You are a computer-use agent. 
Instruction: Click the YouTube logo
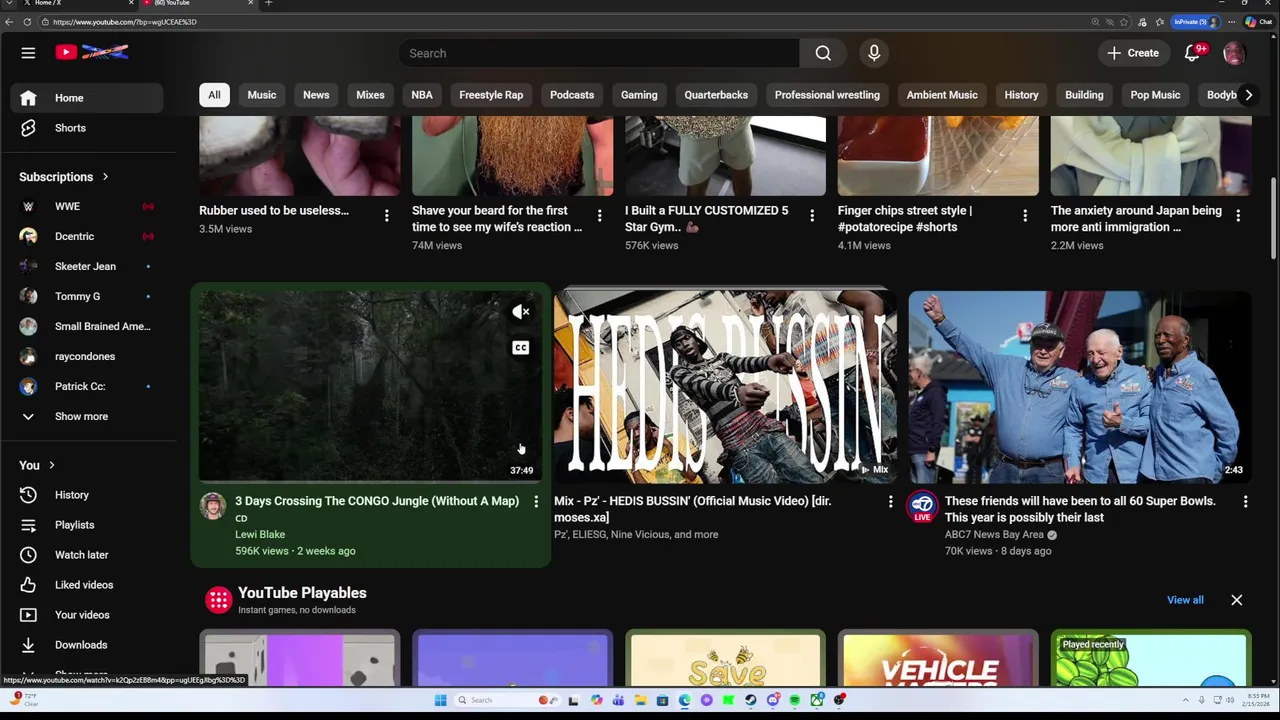92,52
